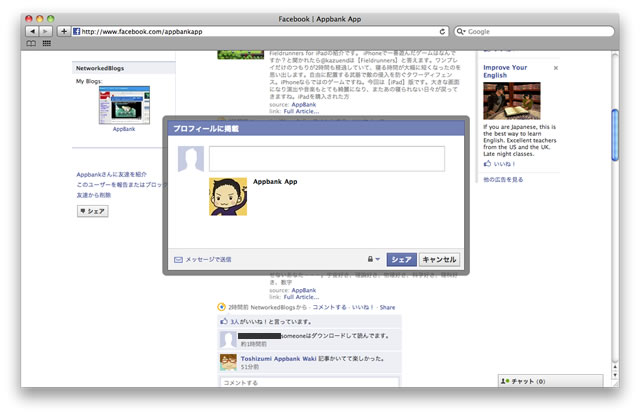Click the AppBank blog thumbnail
The image size is (640, 416).
pyautogui.click(x=124, y=105)
